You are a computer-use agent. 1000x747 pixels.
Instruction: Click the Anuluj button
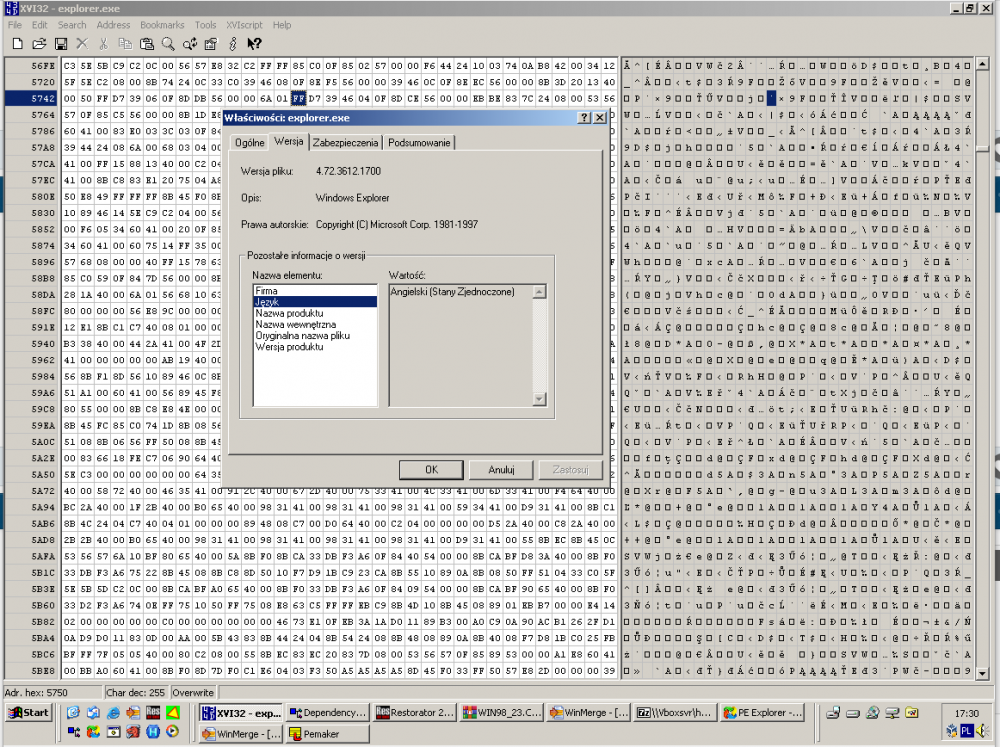point(501,469)
